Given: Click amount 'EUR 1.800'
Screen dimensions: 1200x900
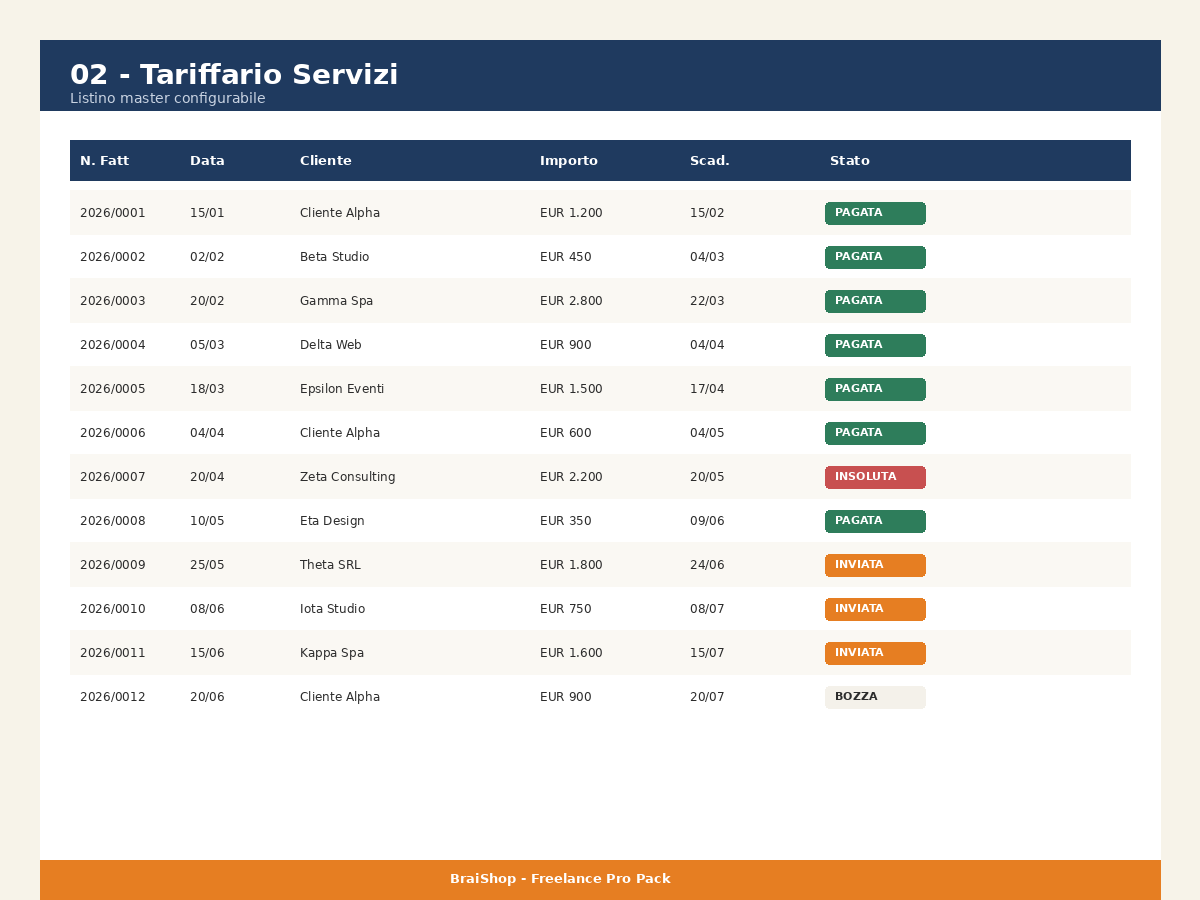Looking at the screenshot, I should (x=571, y=565).
